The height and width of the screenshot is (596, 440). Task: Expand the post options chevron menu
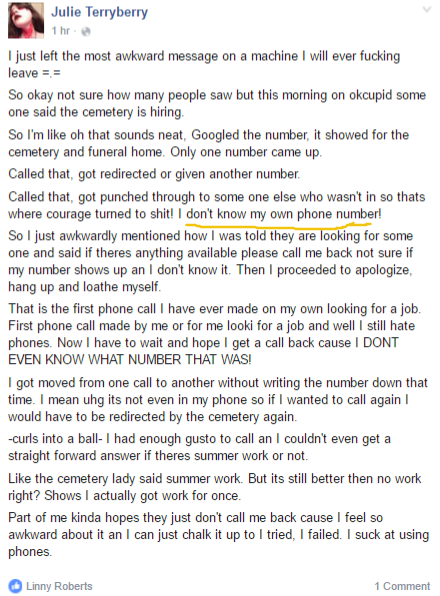click(427, 10)
